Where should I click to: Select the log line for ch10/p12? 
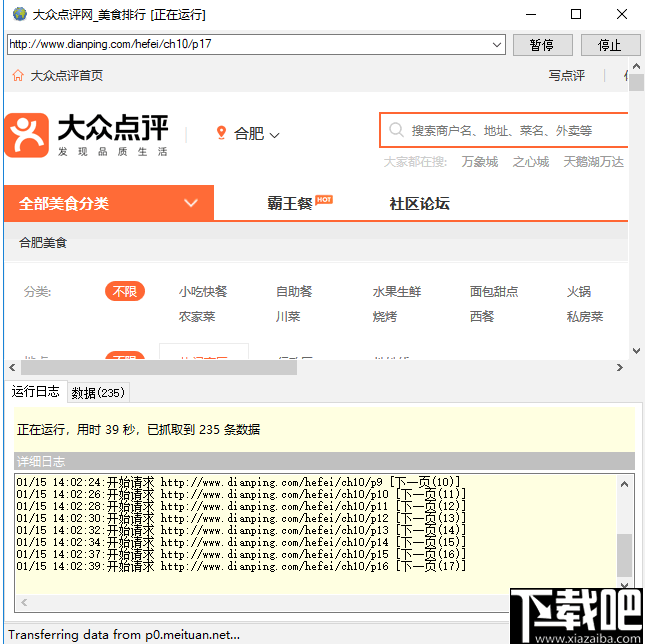coord(241,518)
